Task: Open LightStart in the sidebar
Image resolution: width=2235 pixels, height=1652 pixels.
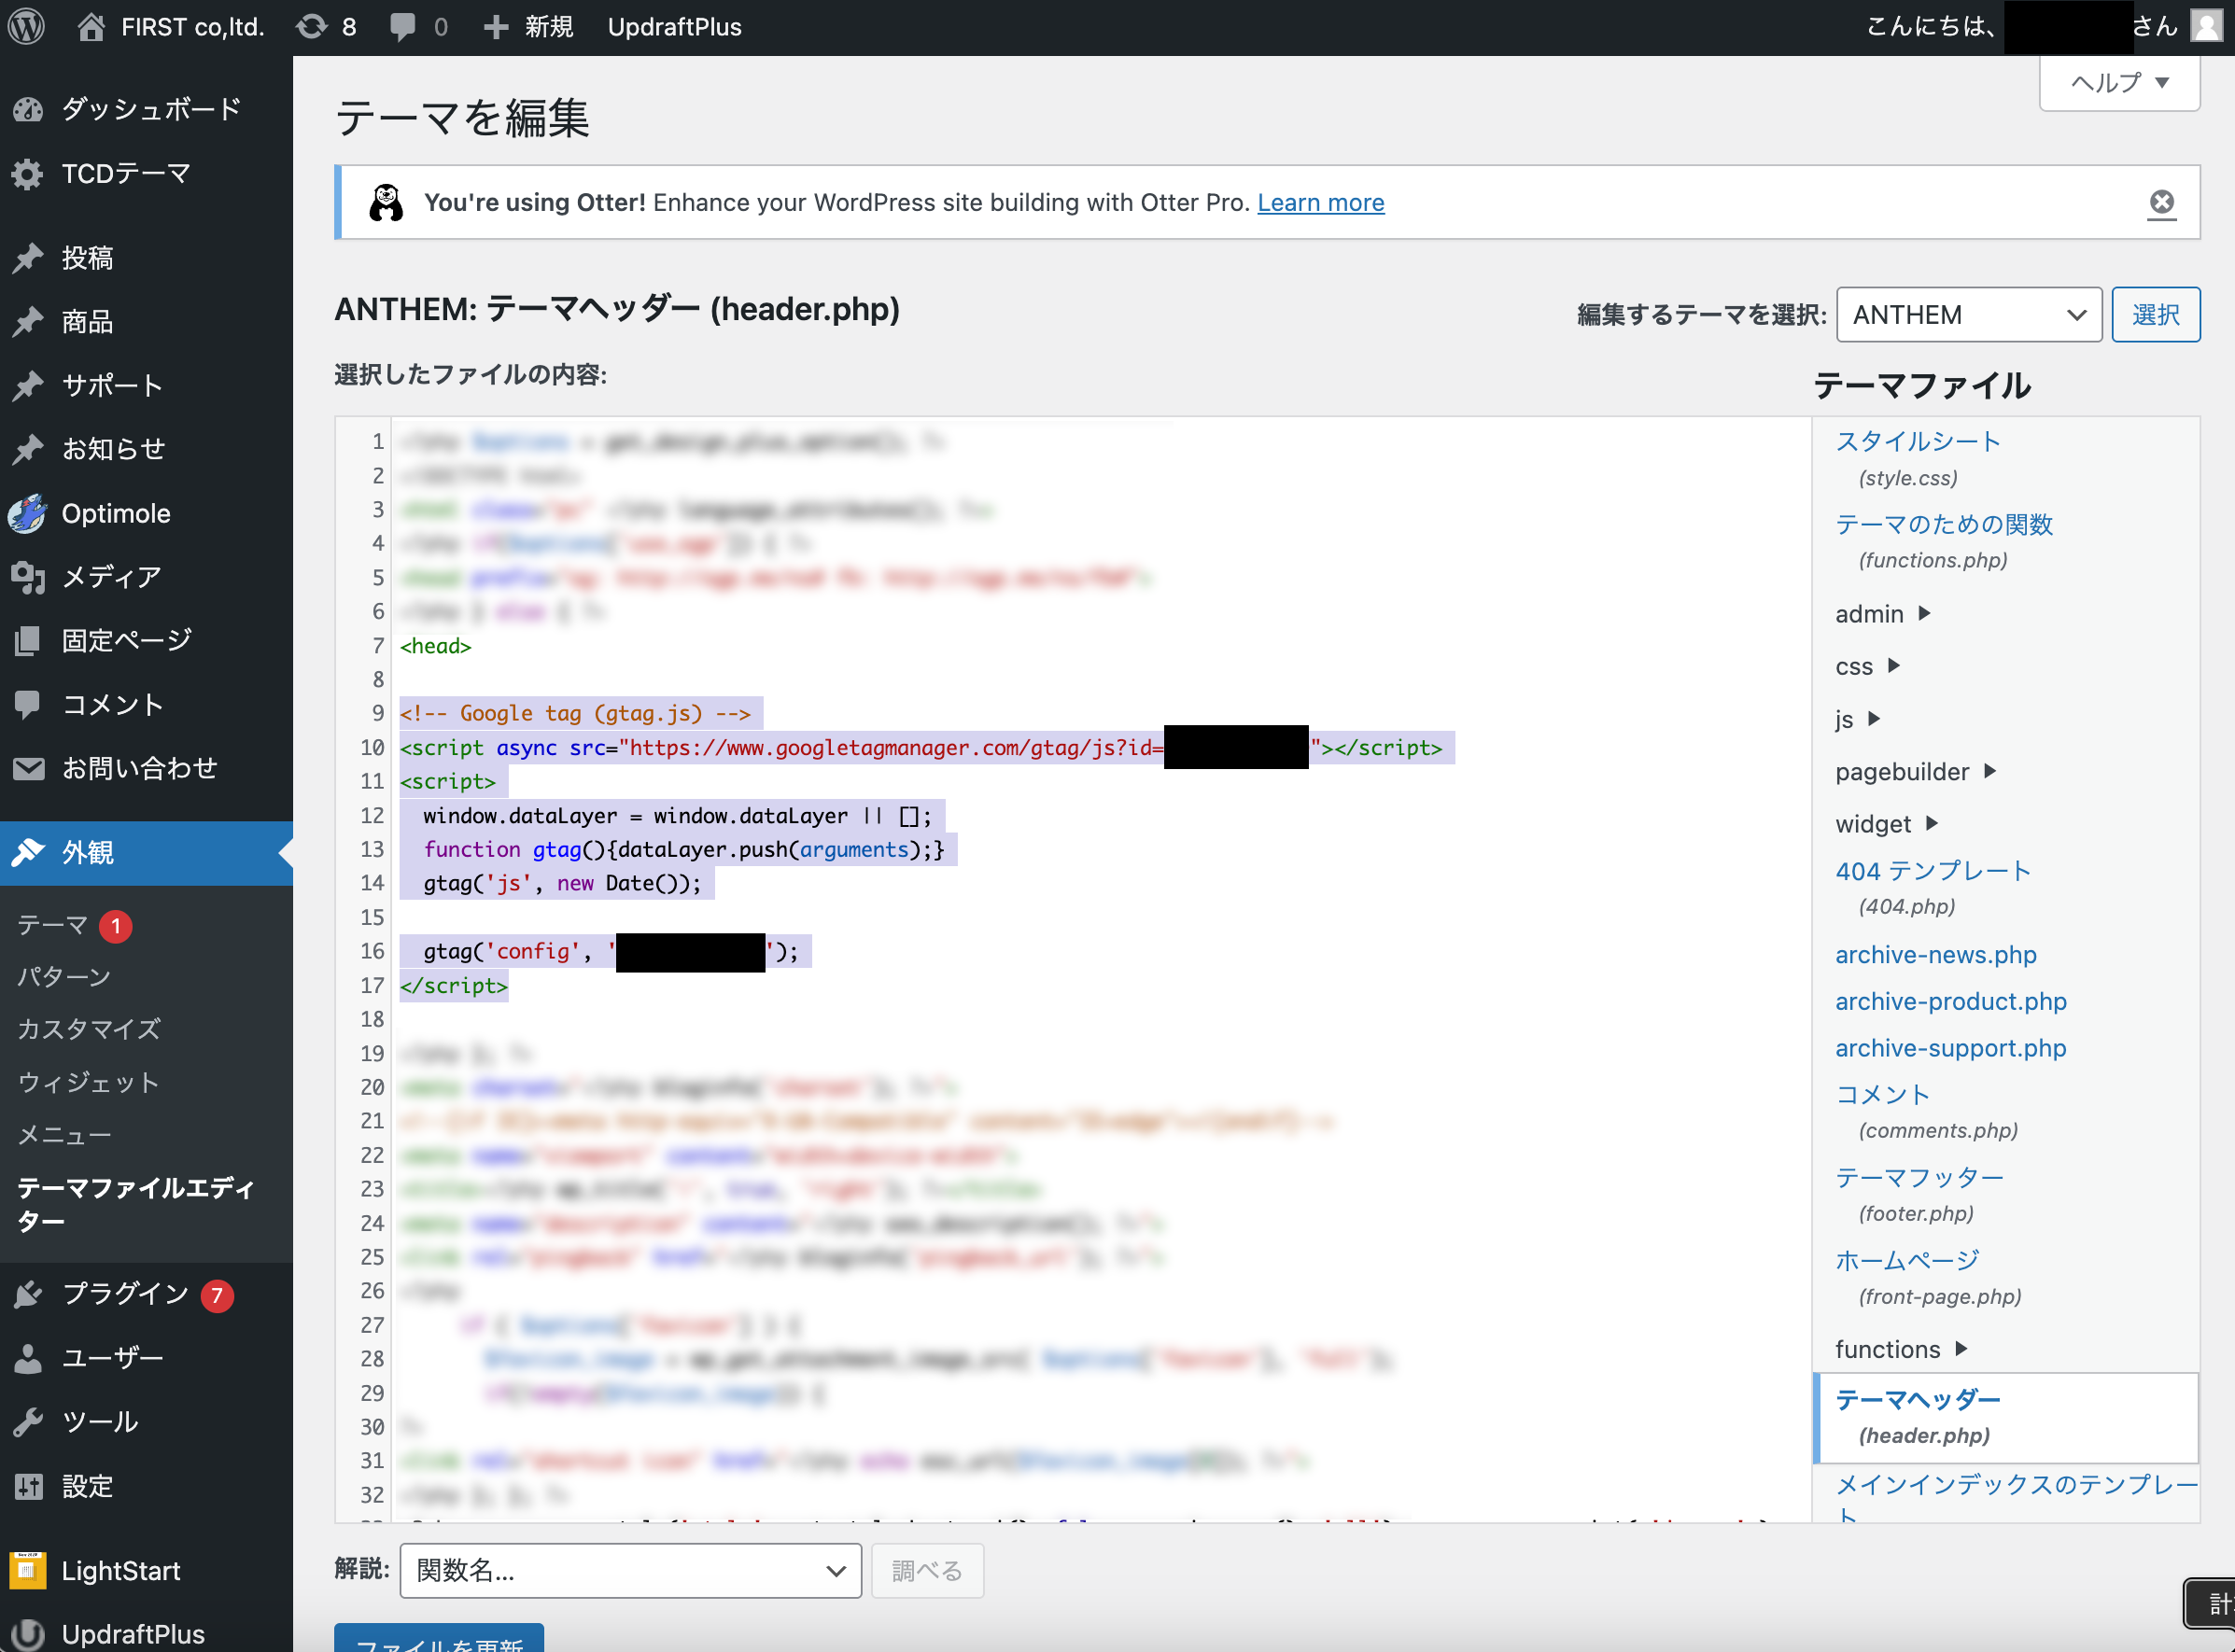Action: tap(146, 1571)
